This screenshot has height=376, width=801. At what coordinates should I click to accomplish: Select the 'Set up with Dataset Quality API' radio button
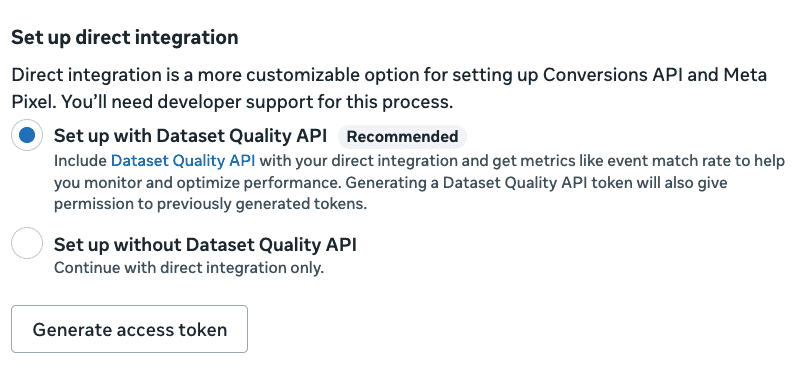27,135
